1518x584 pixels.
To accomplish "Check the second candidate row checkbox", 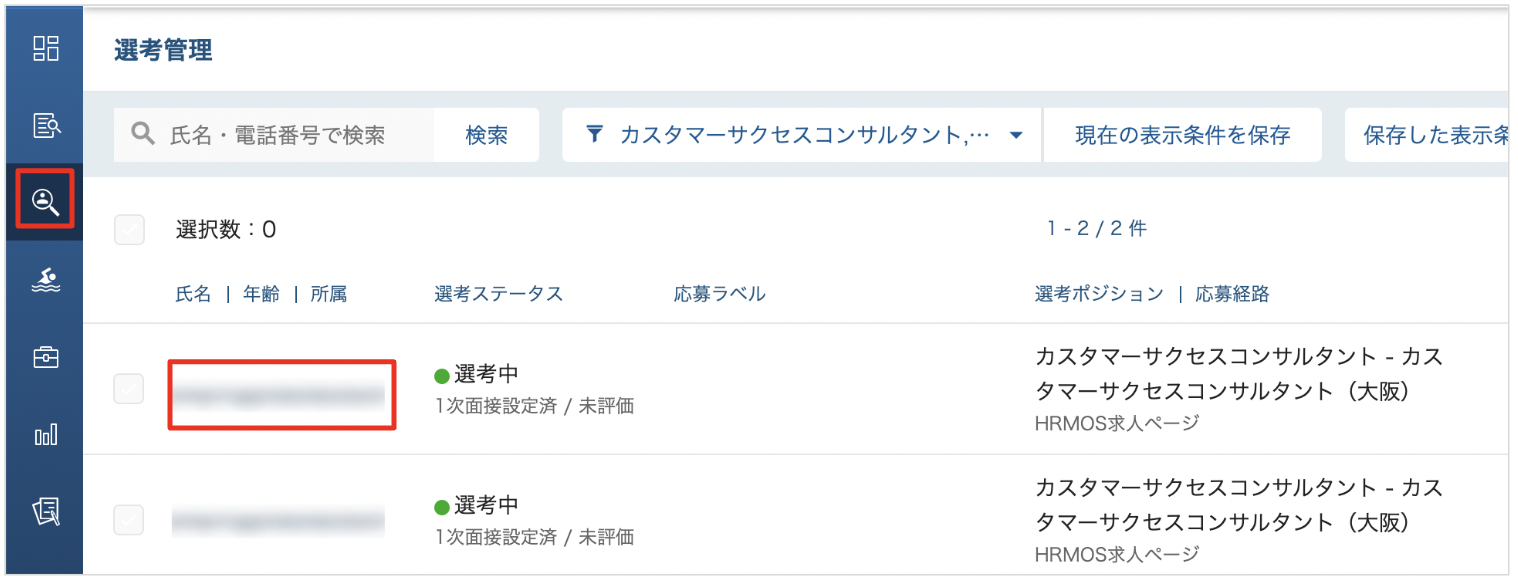I will (x=129, y=520).
